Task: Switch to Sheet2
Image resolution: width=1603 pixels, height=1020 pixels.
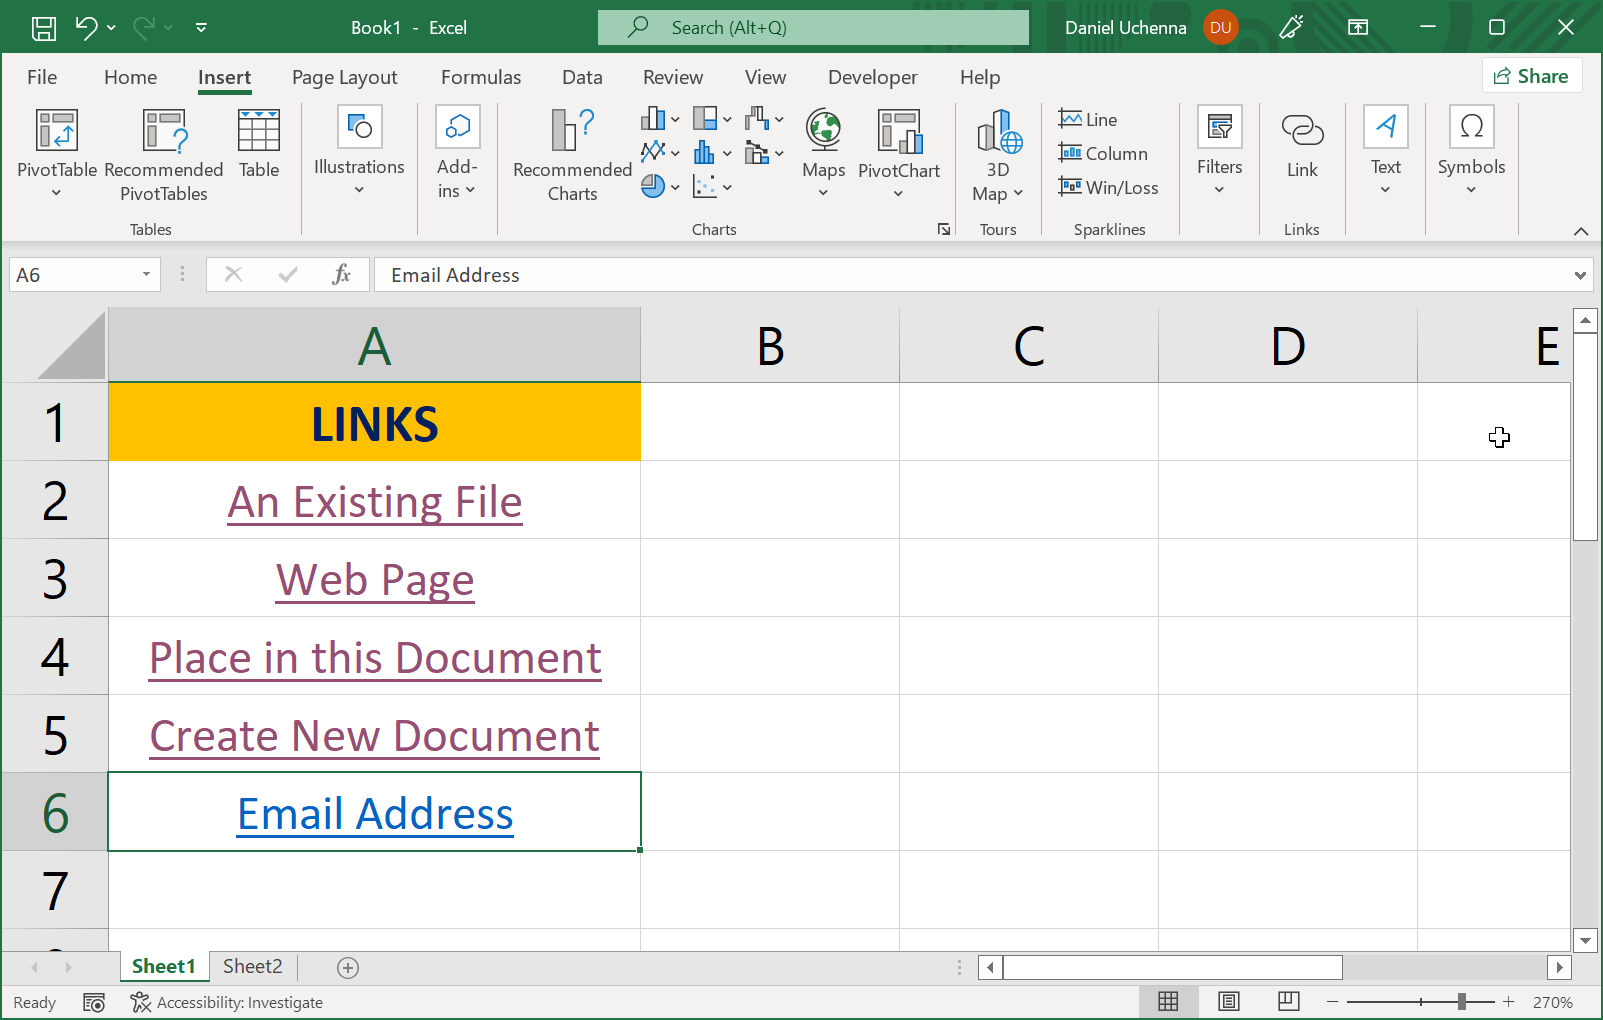Action: pyautogui.click(x=251, y=966)
